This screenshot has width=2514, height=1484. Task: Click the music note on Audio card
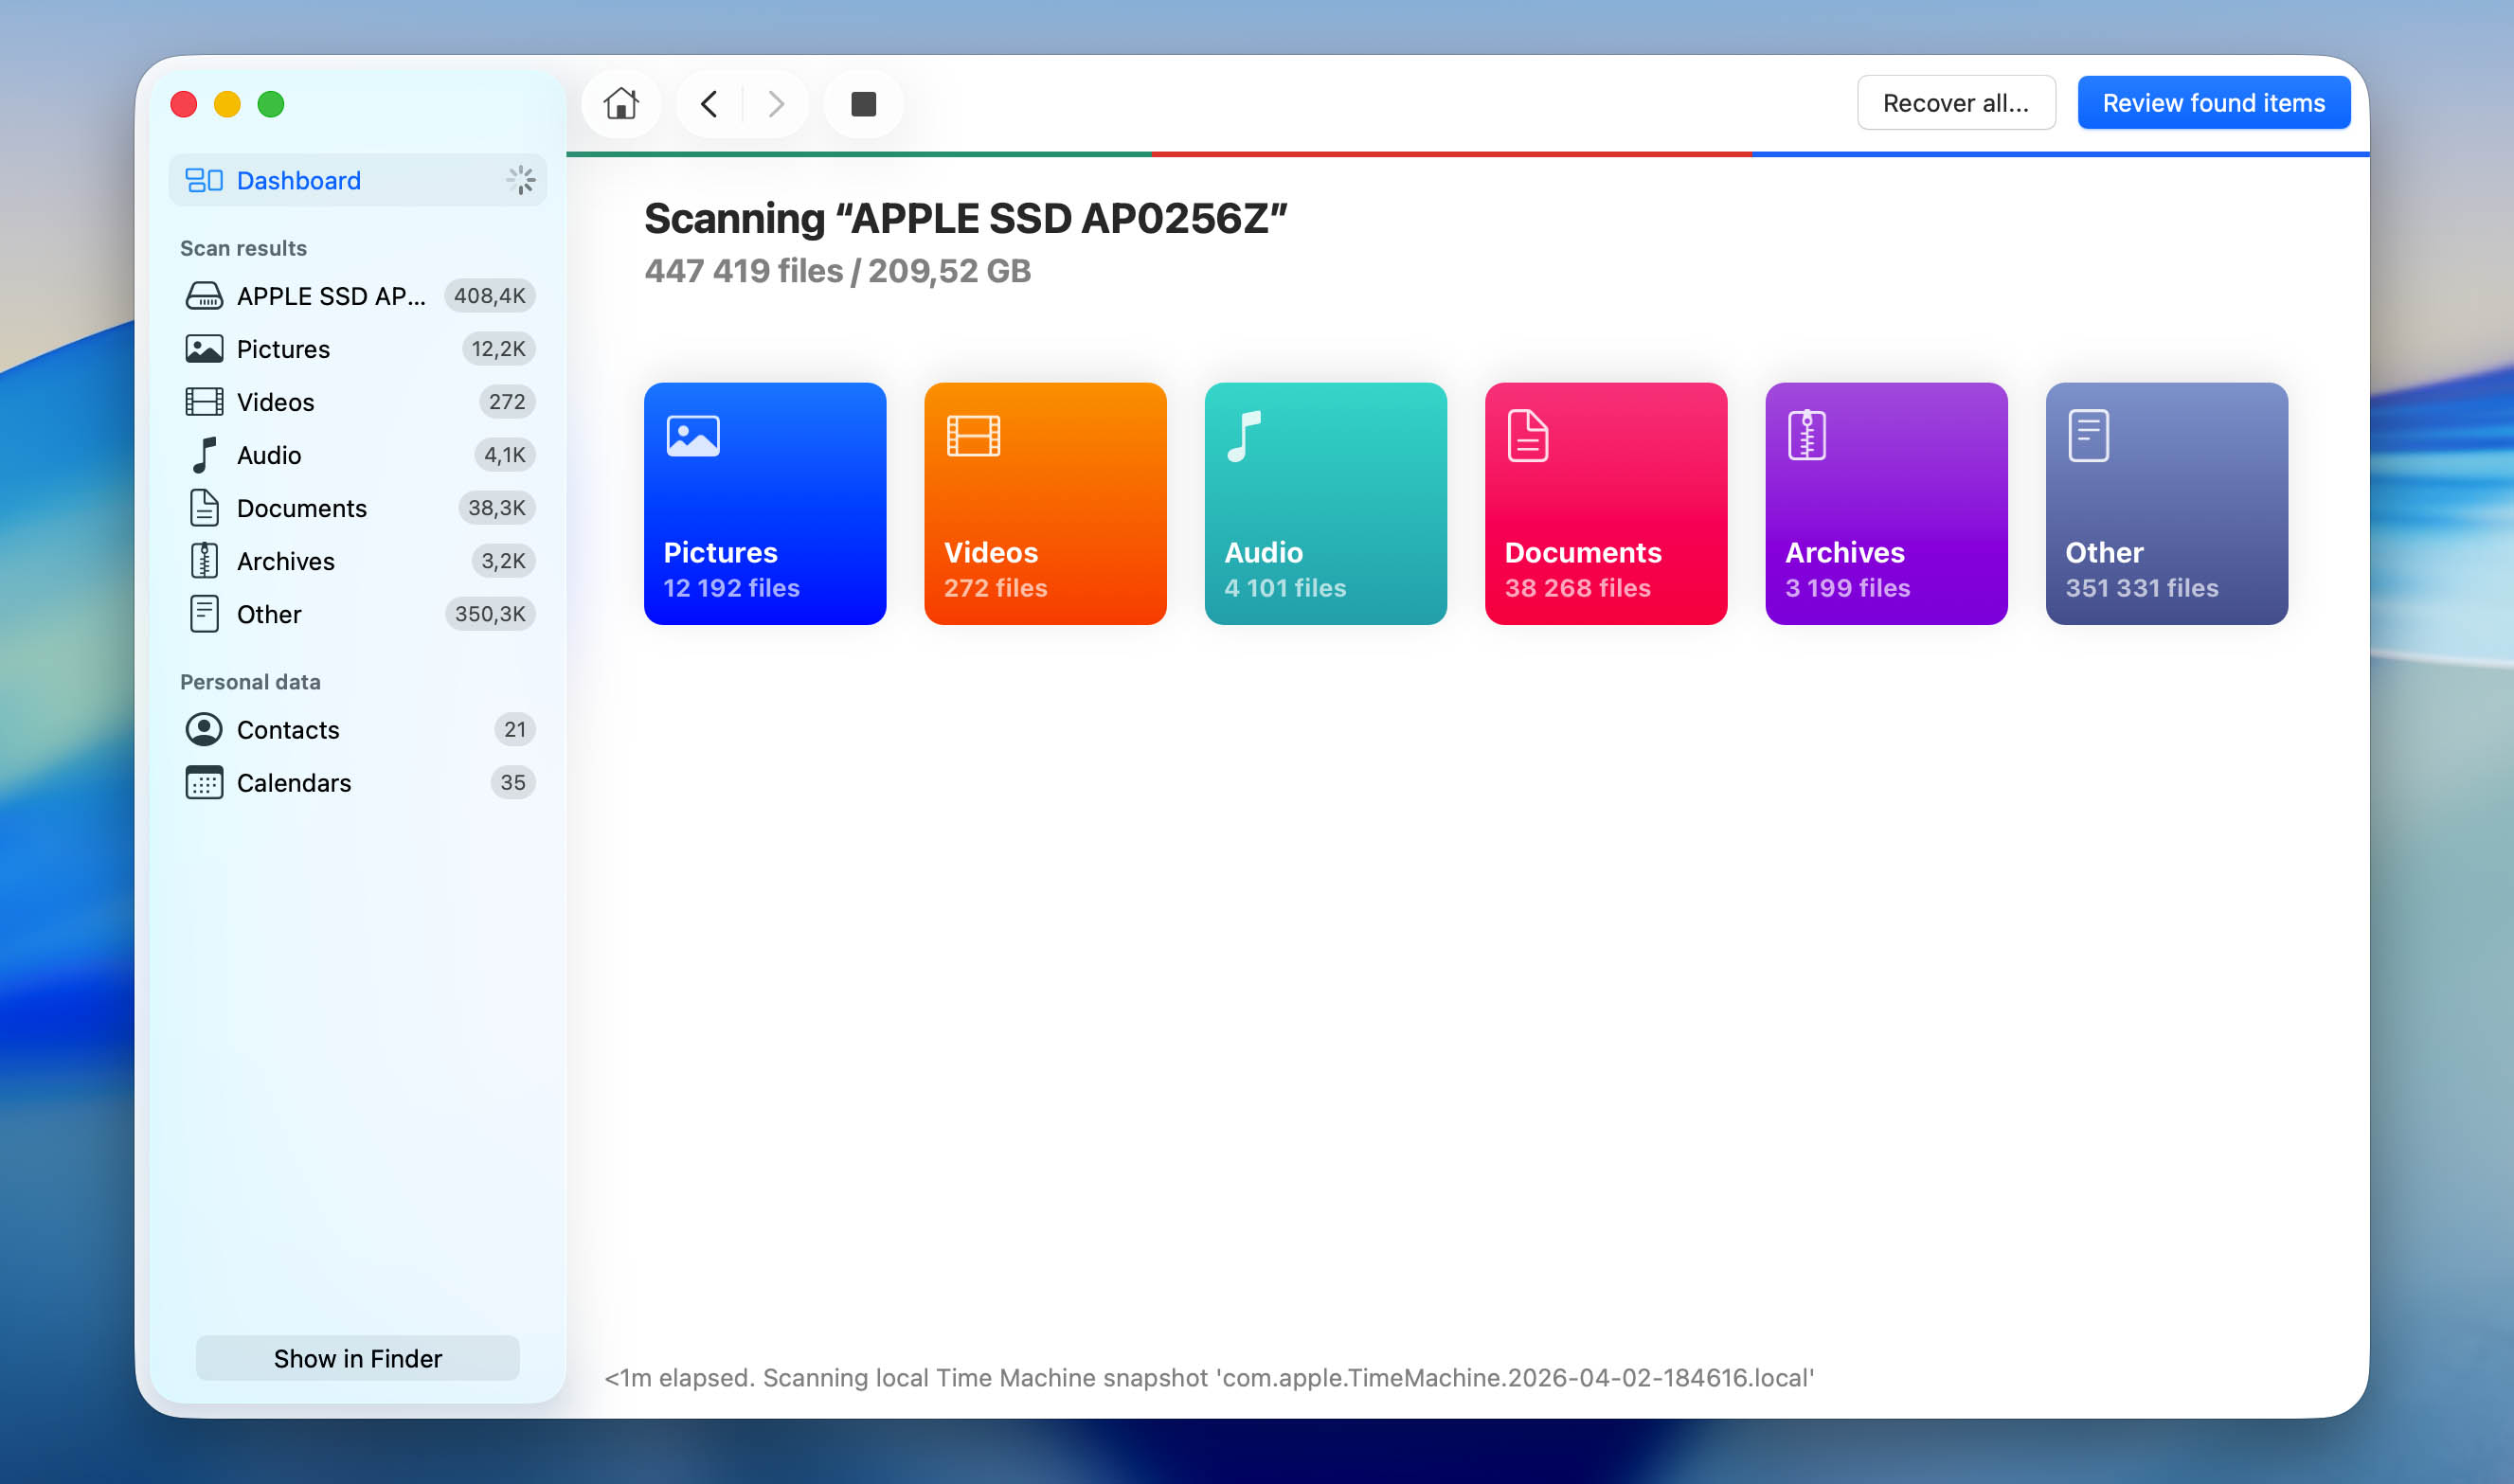coord(1244,436)
